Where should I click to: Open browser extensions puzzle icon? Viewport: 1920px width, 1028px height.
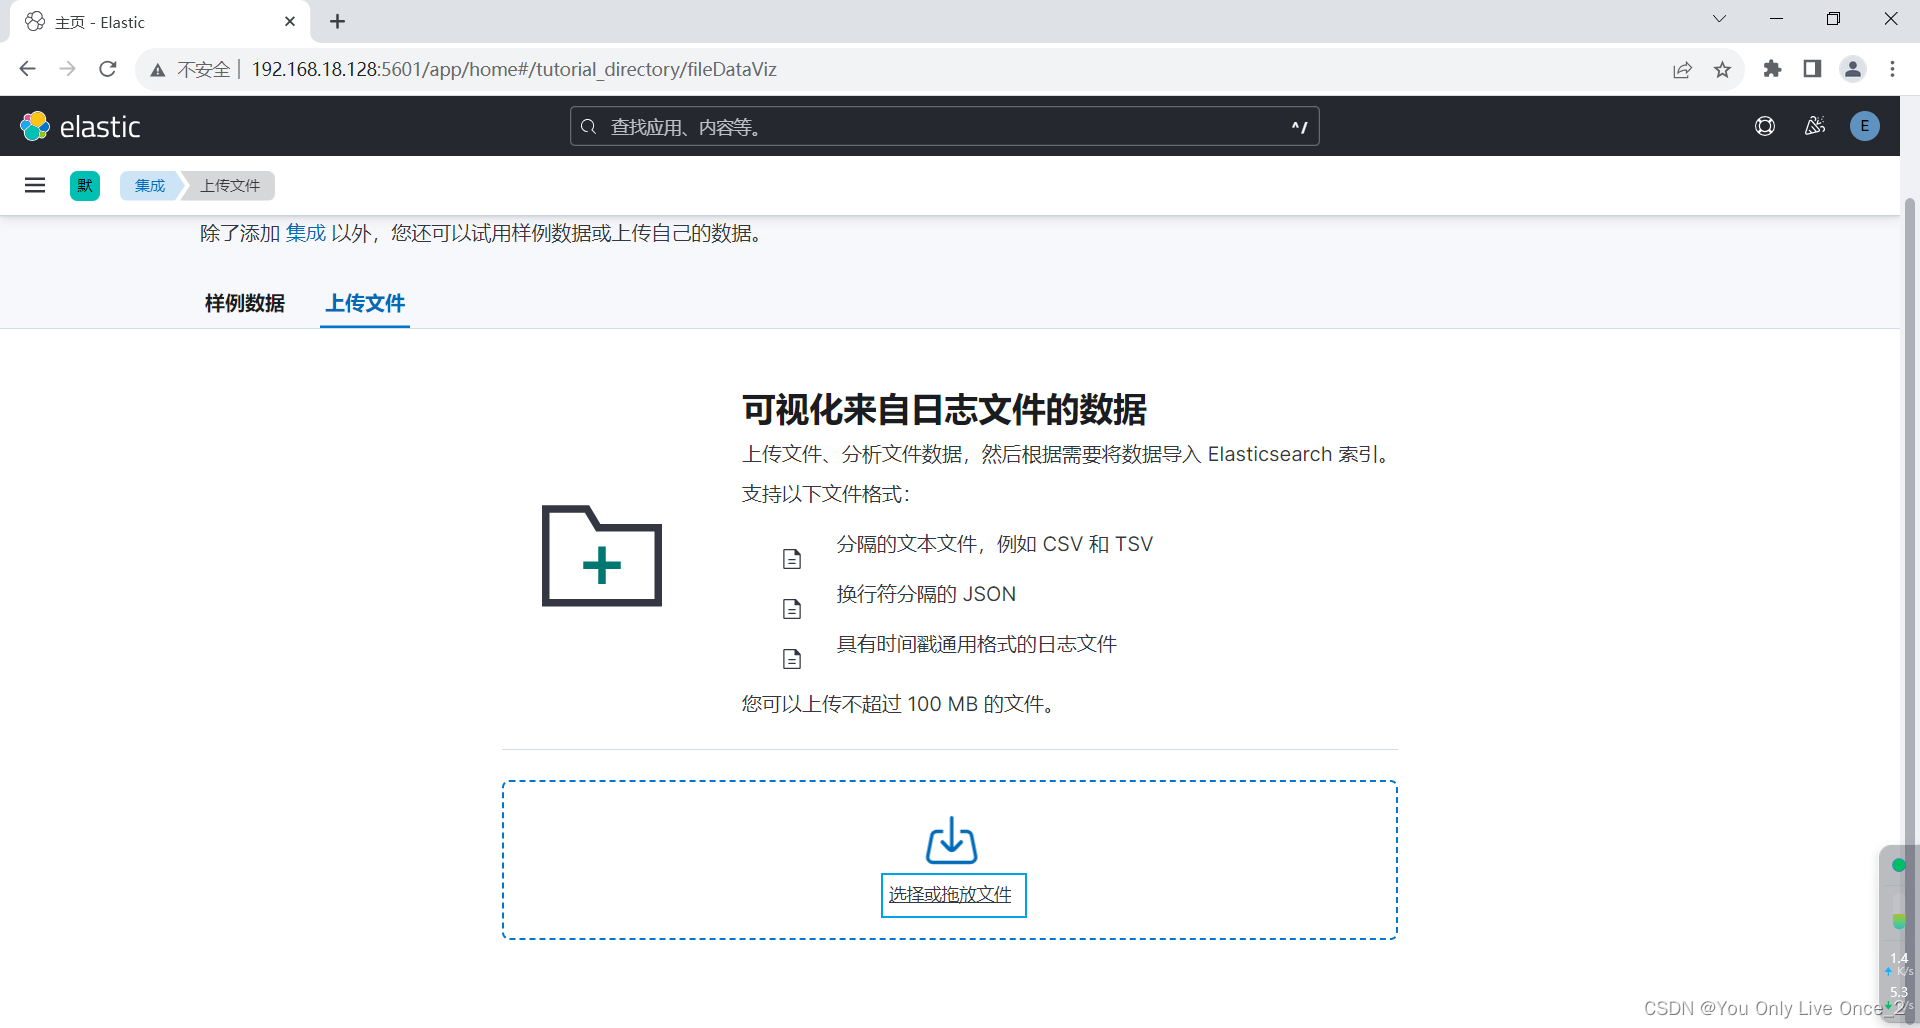pos(1772,69)
